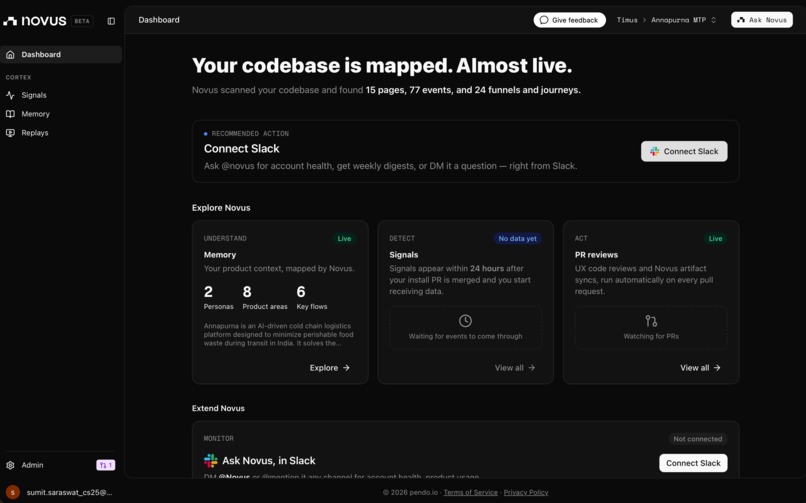This screenshot has height=503, width=806.
Task: Open the Dashboard sidebar item
Action: click(61, 54)
